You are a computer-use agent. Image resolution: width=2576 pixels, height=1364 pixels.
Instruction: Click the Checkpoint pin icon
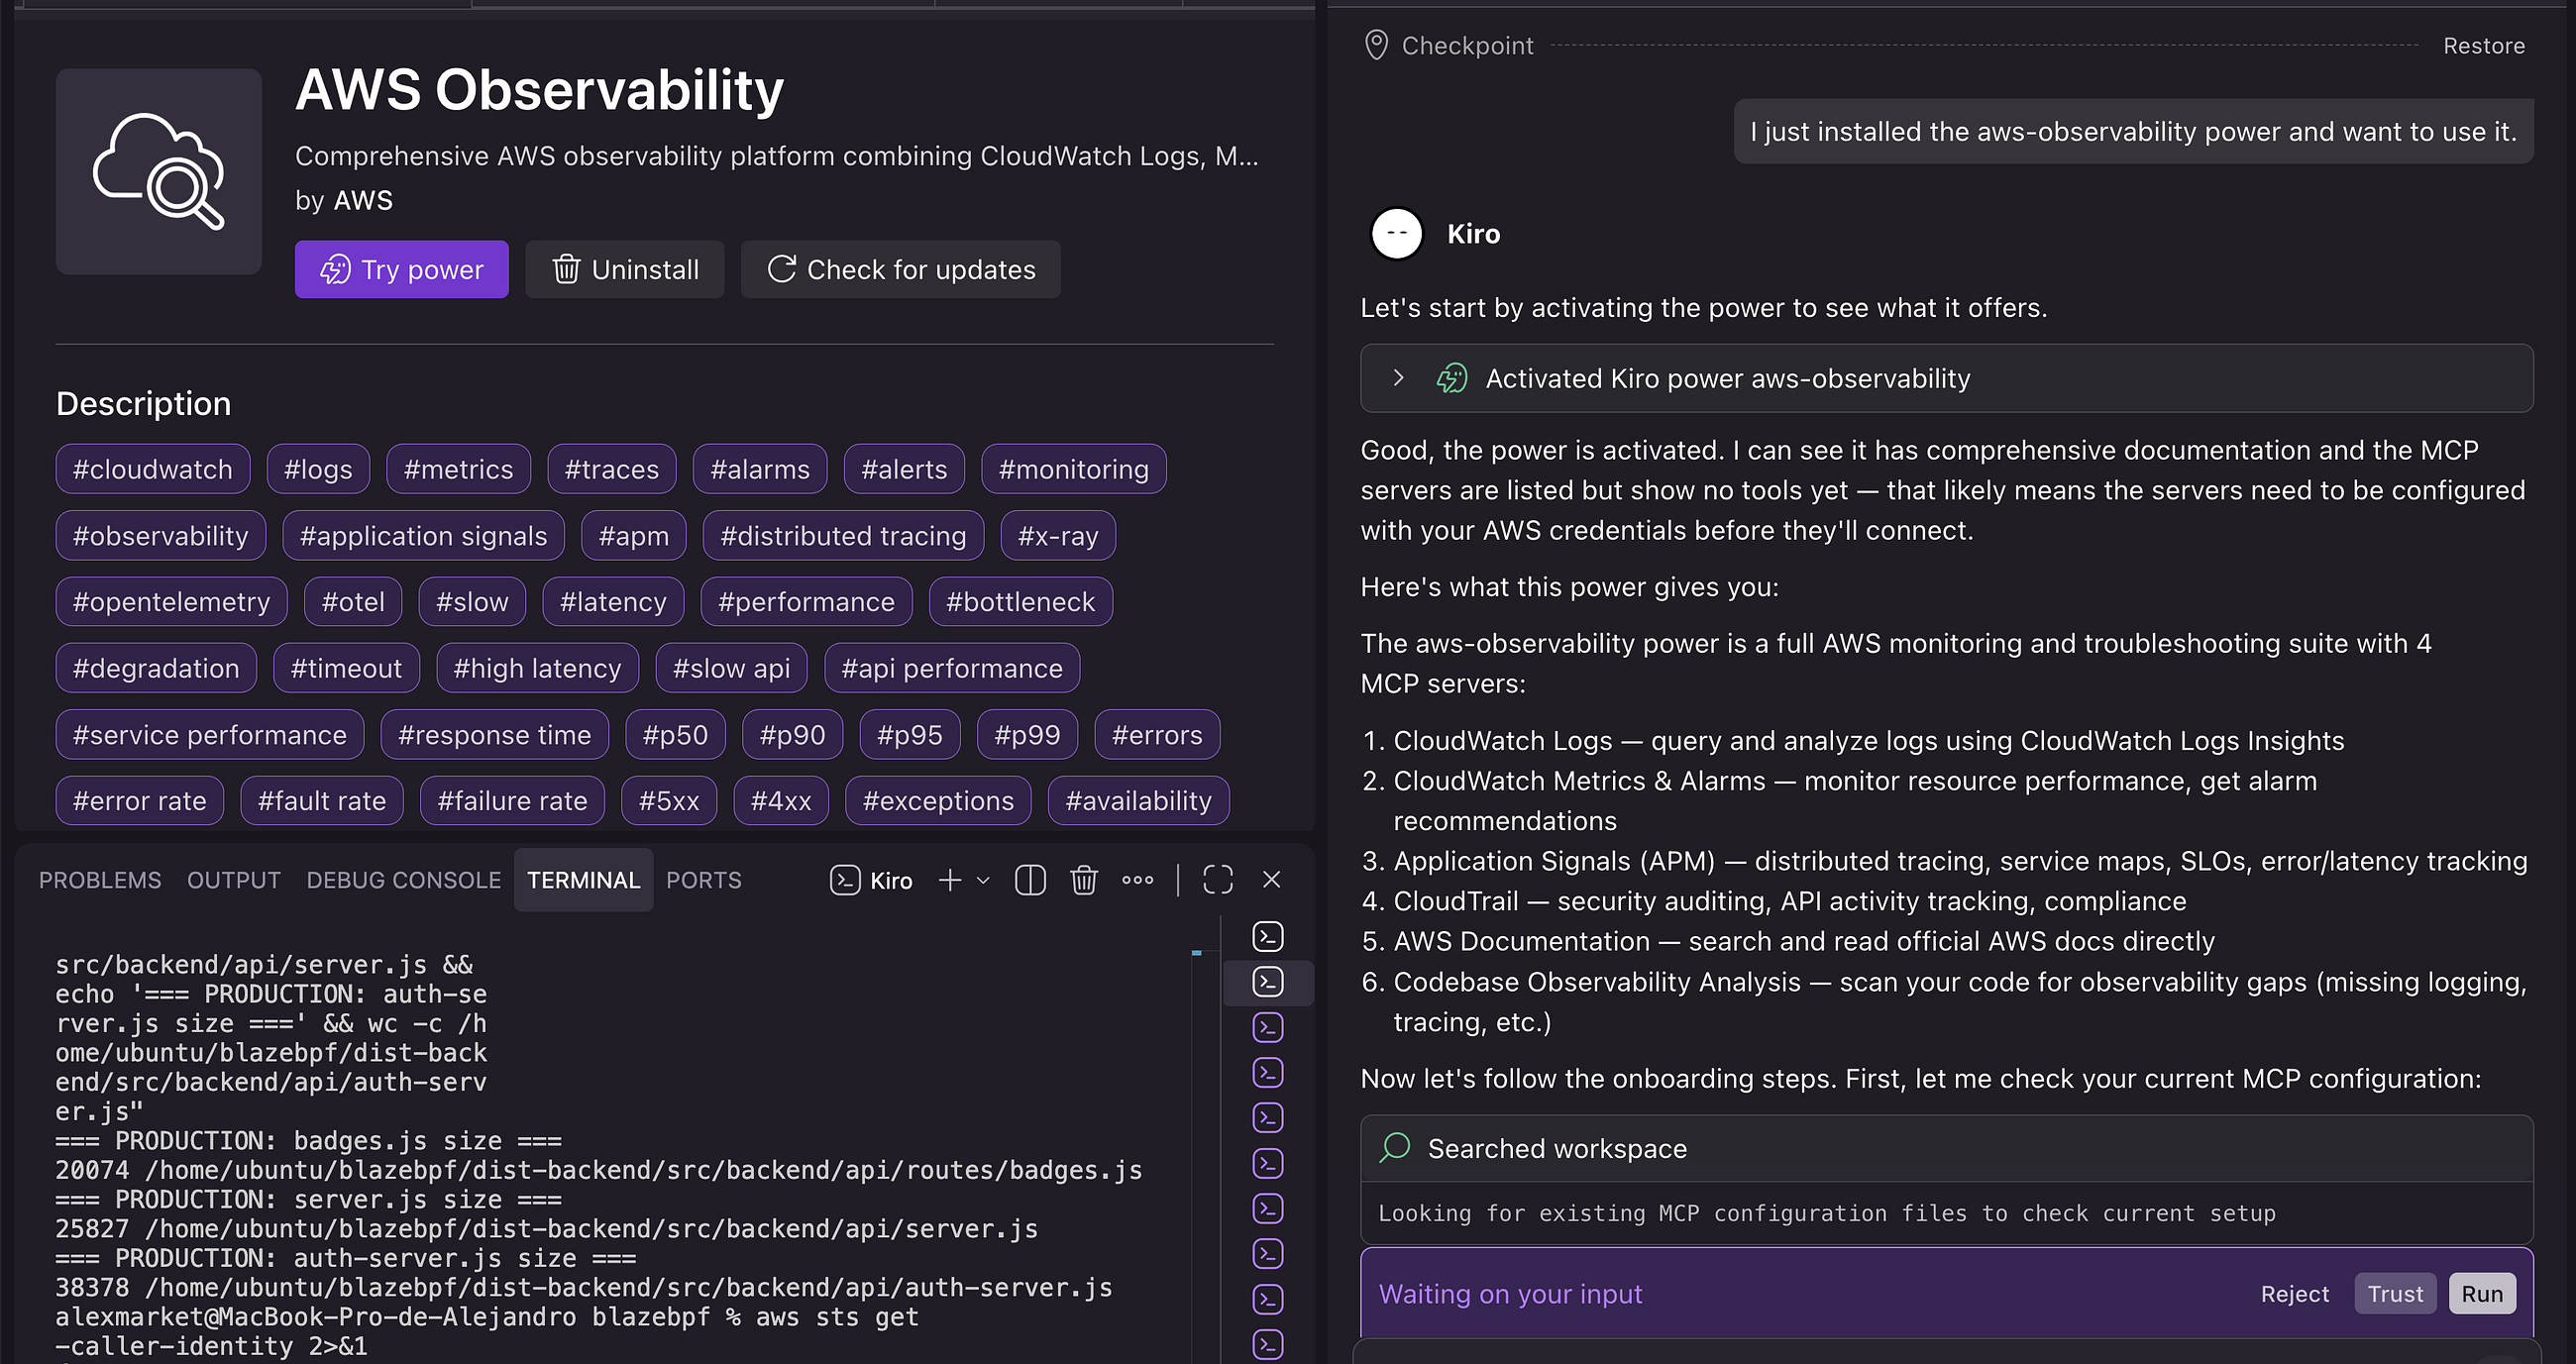(1376, 45)
